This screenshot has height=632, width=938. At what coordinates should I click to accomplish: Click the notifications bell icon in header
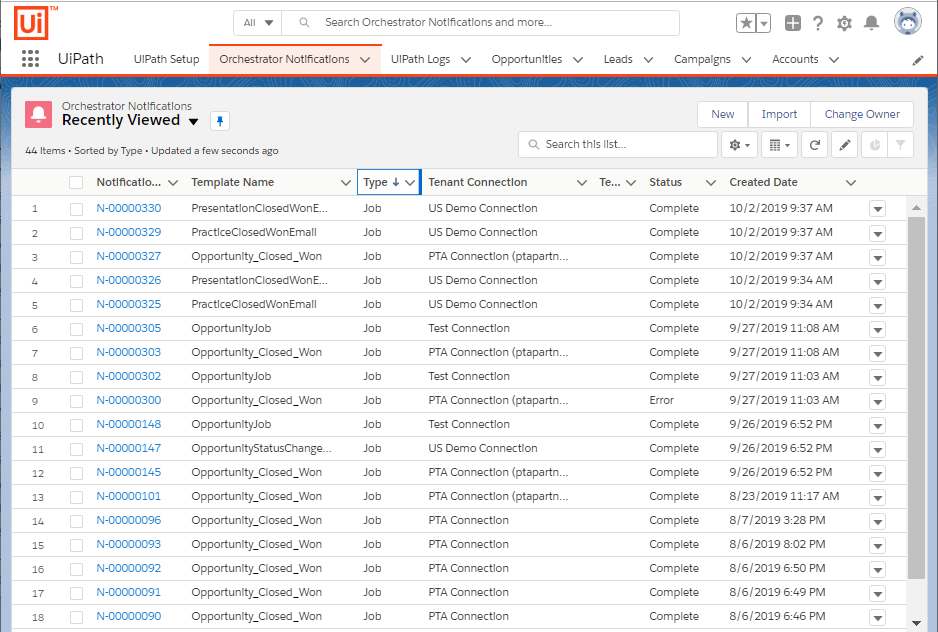coord(872,23)
